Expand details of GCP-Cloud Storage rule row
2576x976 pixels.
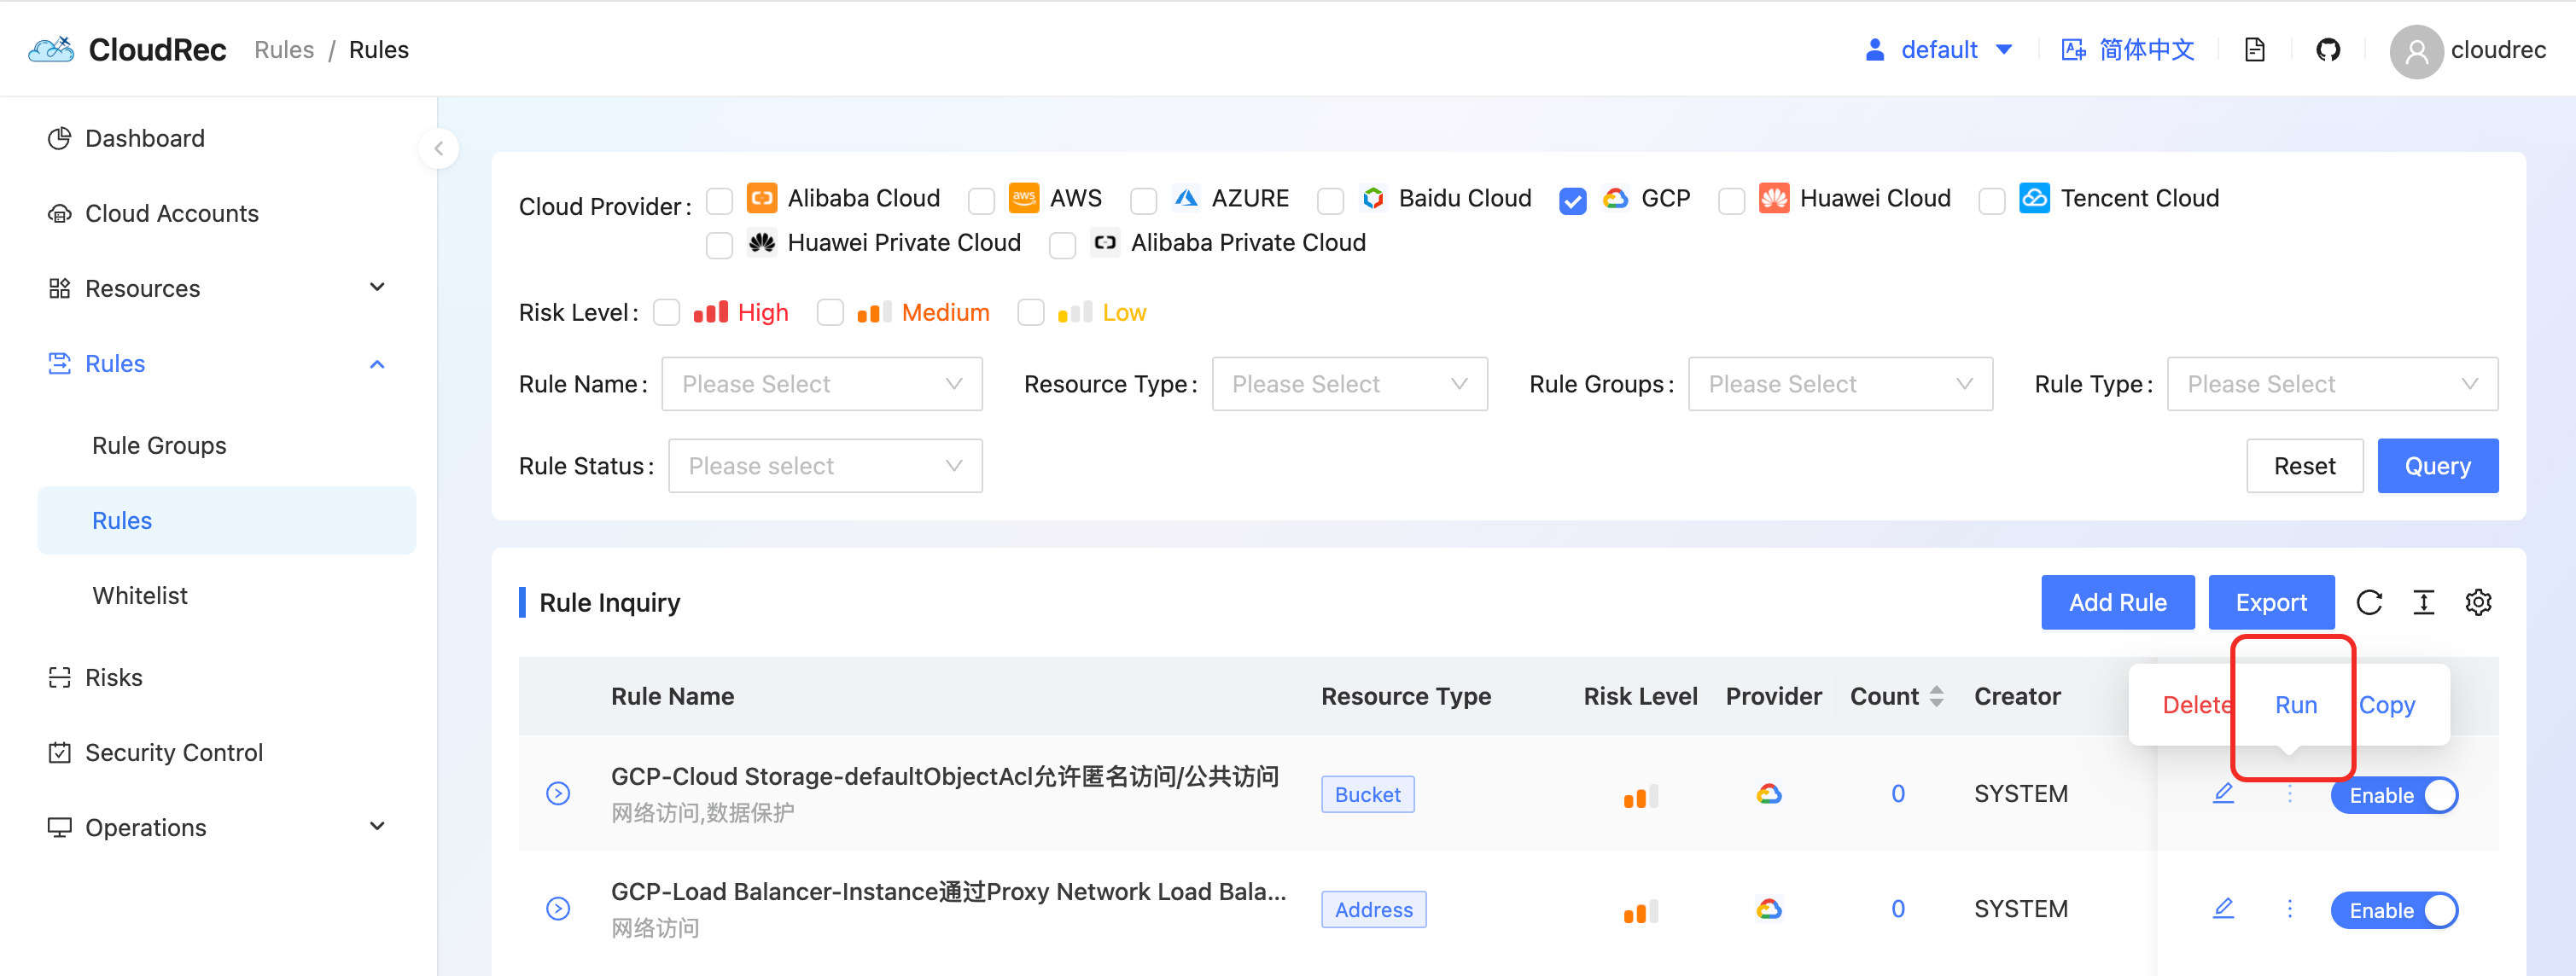click(x=558, y=793)
